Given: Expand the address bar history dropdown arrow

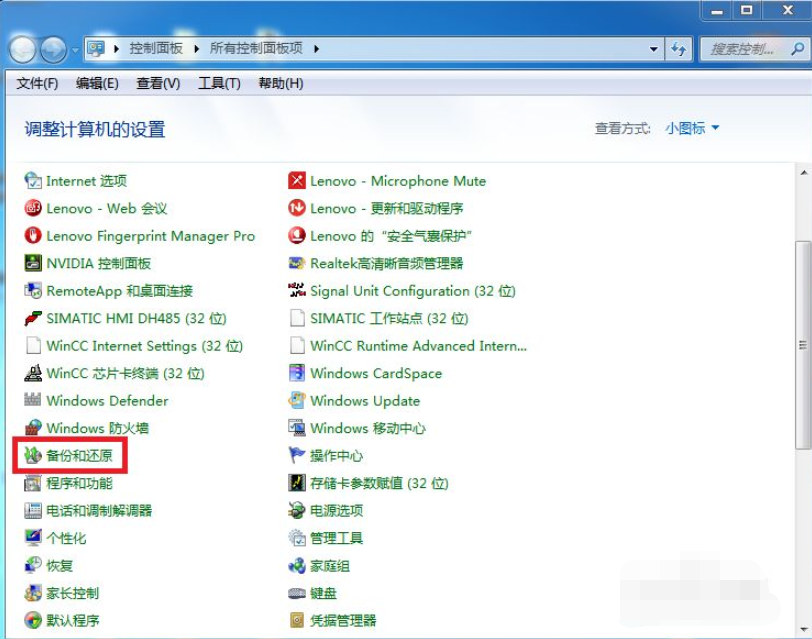Looking at the screenshot, I should click(654, 49).
